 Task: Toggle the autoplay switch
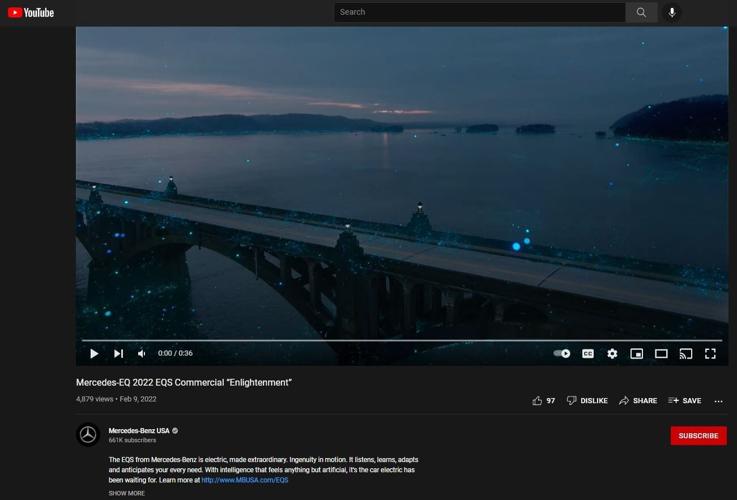[562, 353]
